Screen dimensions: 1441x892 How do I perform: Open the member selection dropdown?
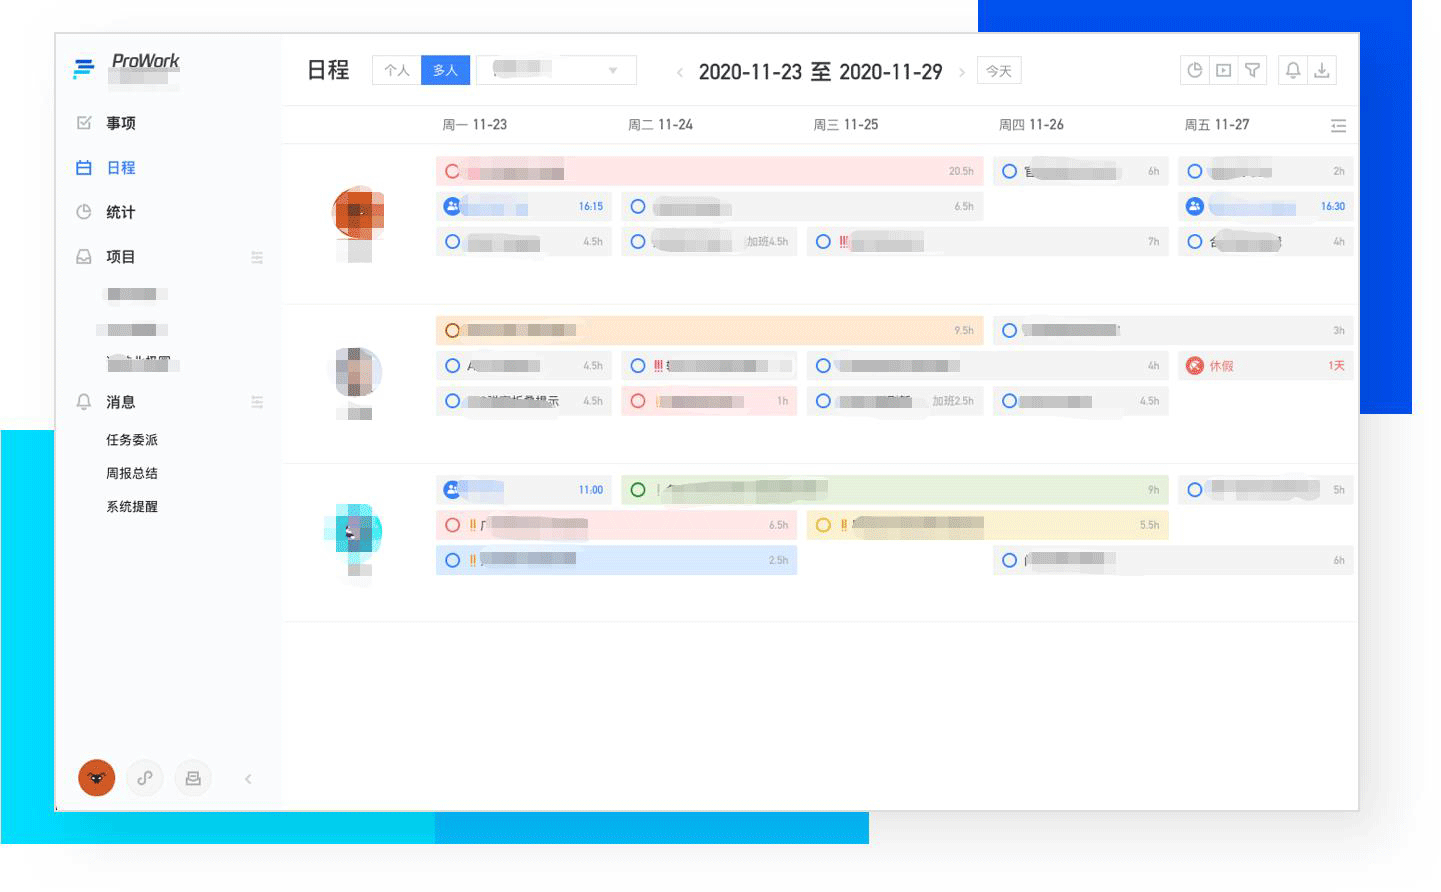click(557, 70)
